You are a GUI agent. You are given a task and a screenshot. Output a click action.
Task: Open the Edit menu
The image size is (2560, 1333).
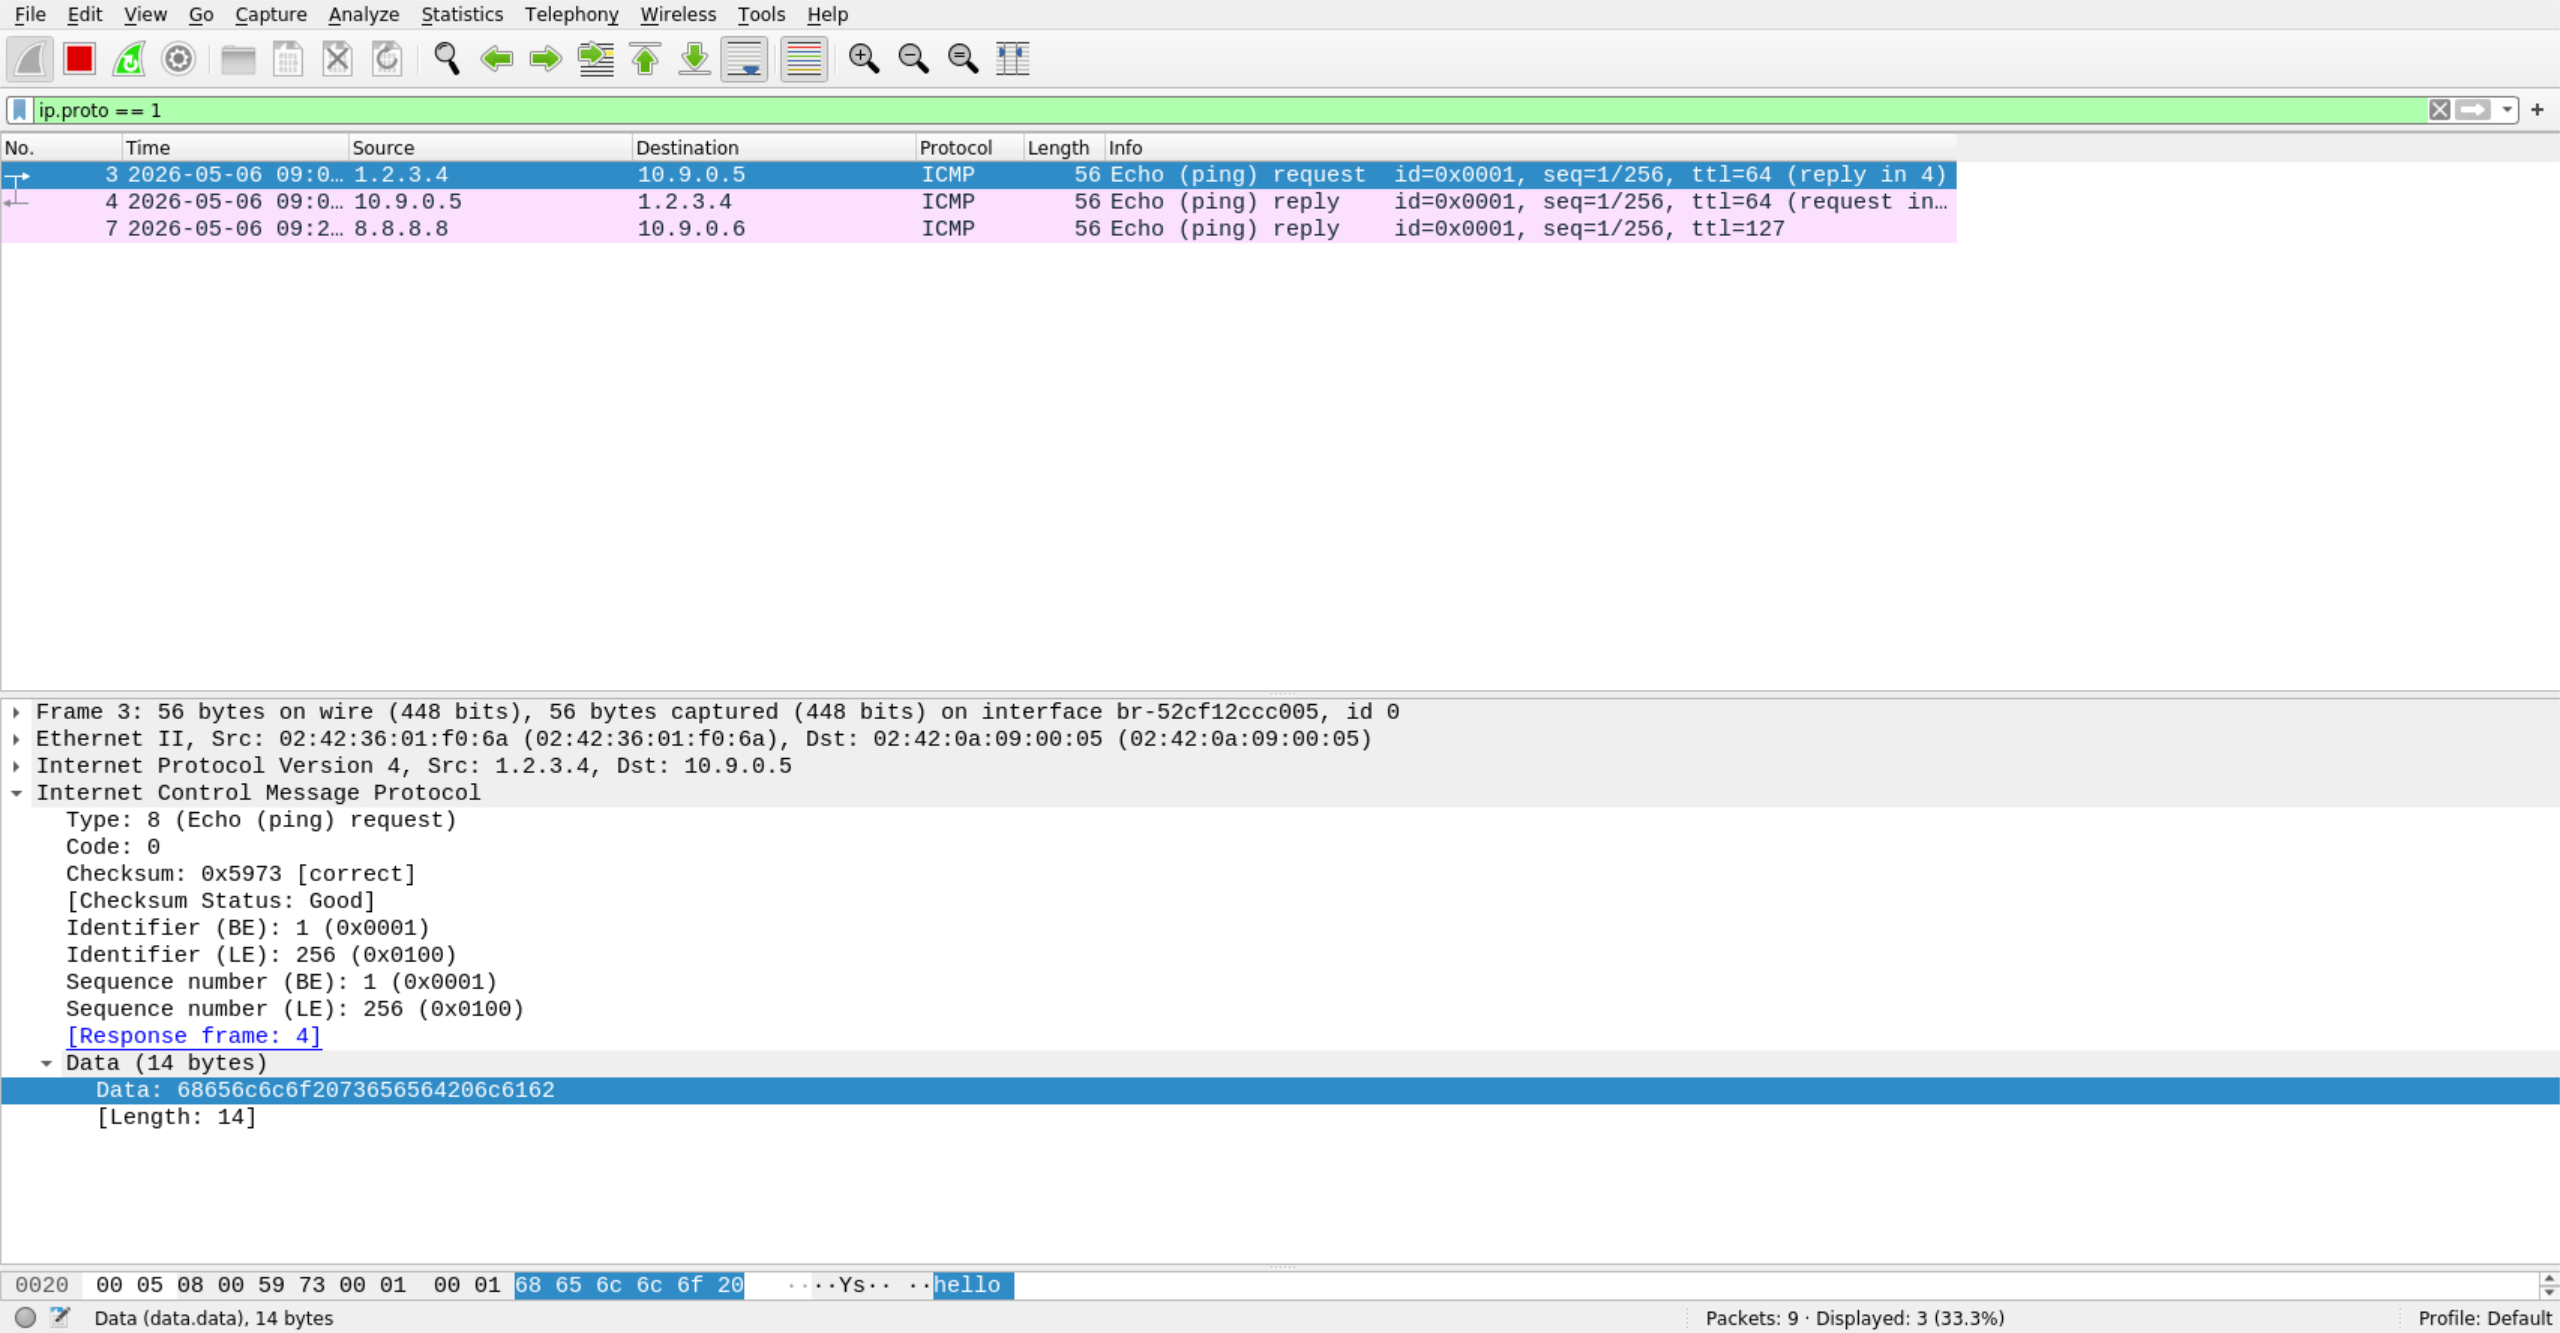point(84,14)
